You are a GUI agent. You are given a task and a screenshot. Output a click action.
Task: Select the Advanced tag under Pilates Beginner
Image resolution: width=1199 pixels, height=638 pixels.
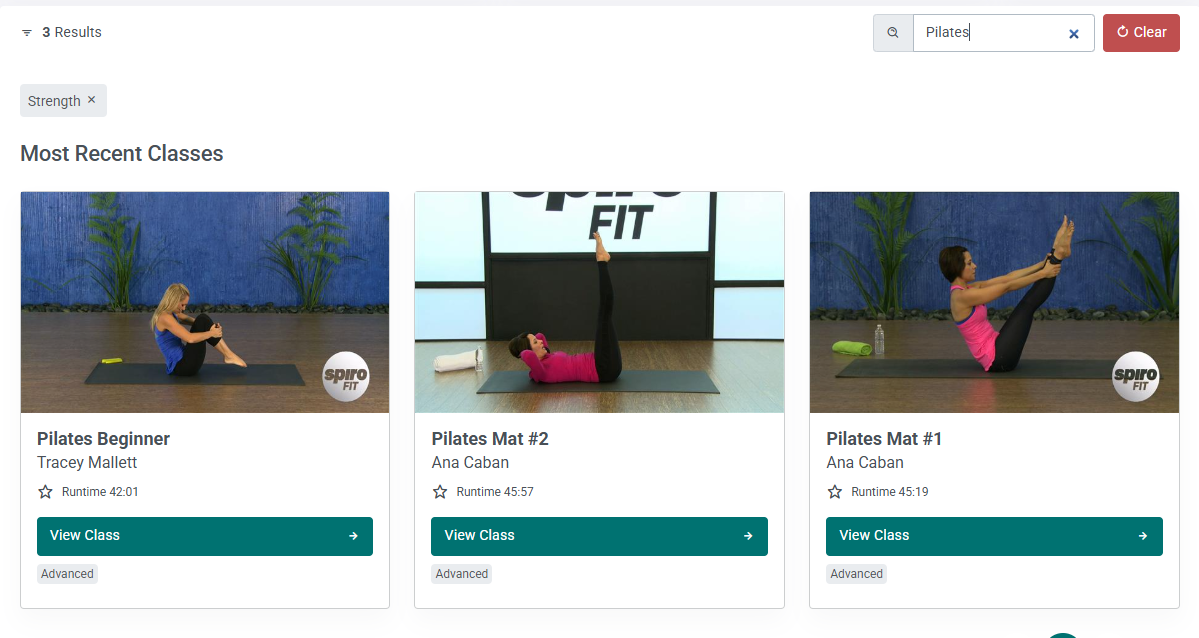coord(66,573)
